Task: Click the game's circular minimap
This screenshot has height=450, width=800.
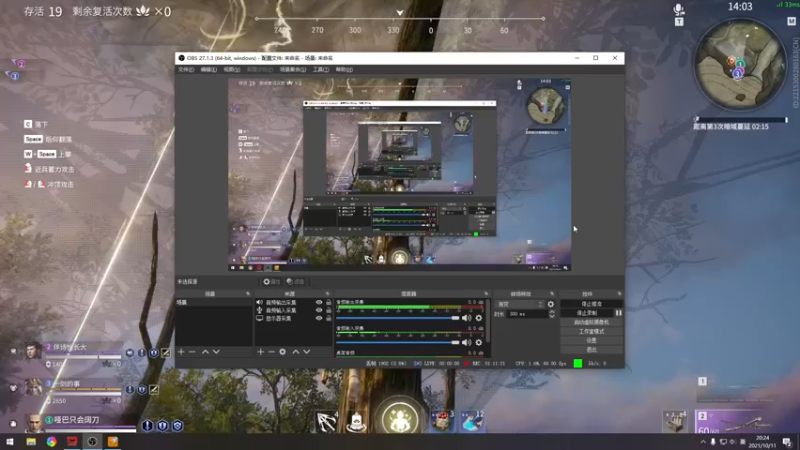Action: click(740, 64)
